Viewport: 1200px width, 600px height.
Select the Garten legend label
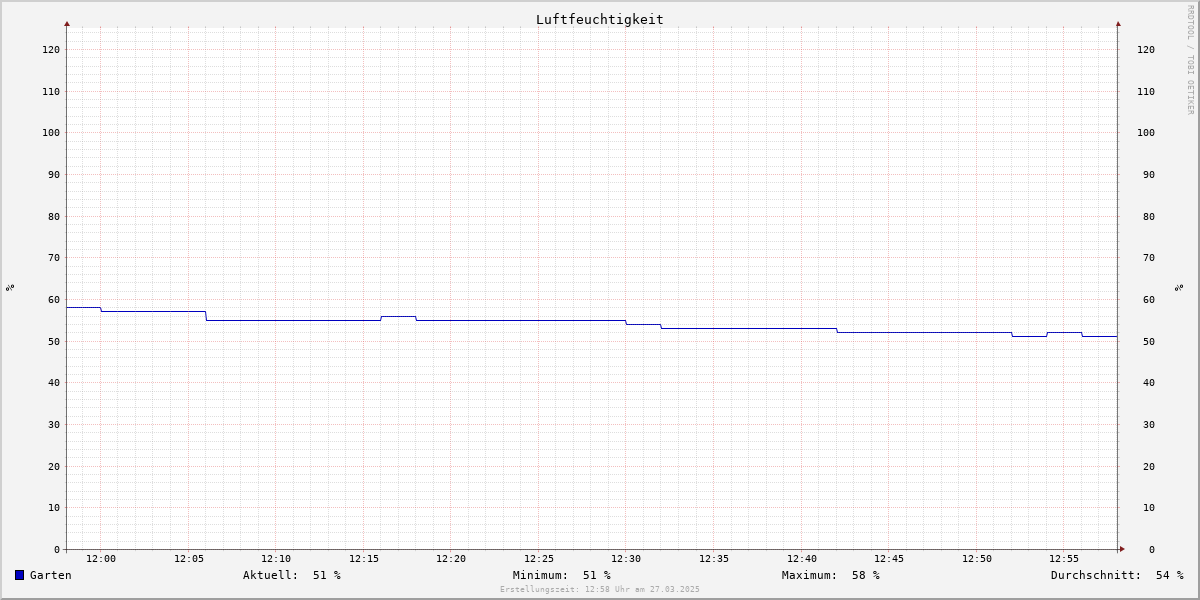pyautogui.click(x=51, y=575)
